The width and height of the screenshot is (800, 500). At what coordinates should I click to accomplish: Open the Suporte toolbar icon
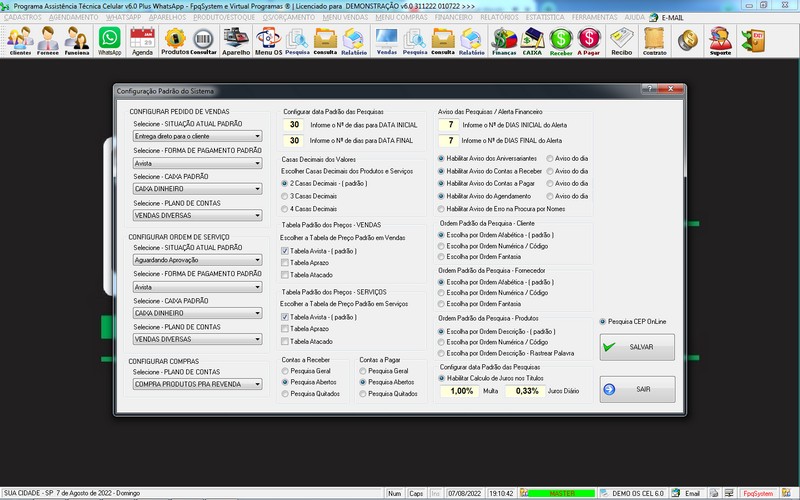pos(720,41)
